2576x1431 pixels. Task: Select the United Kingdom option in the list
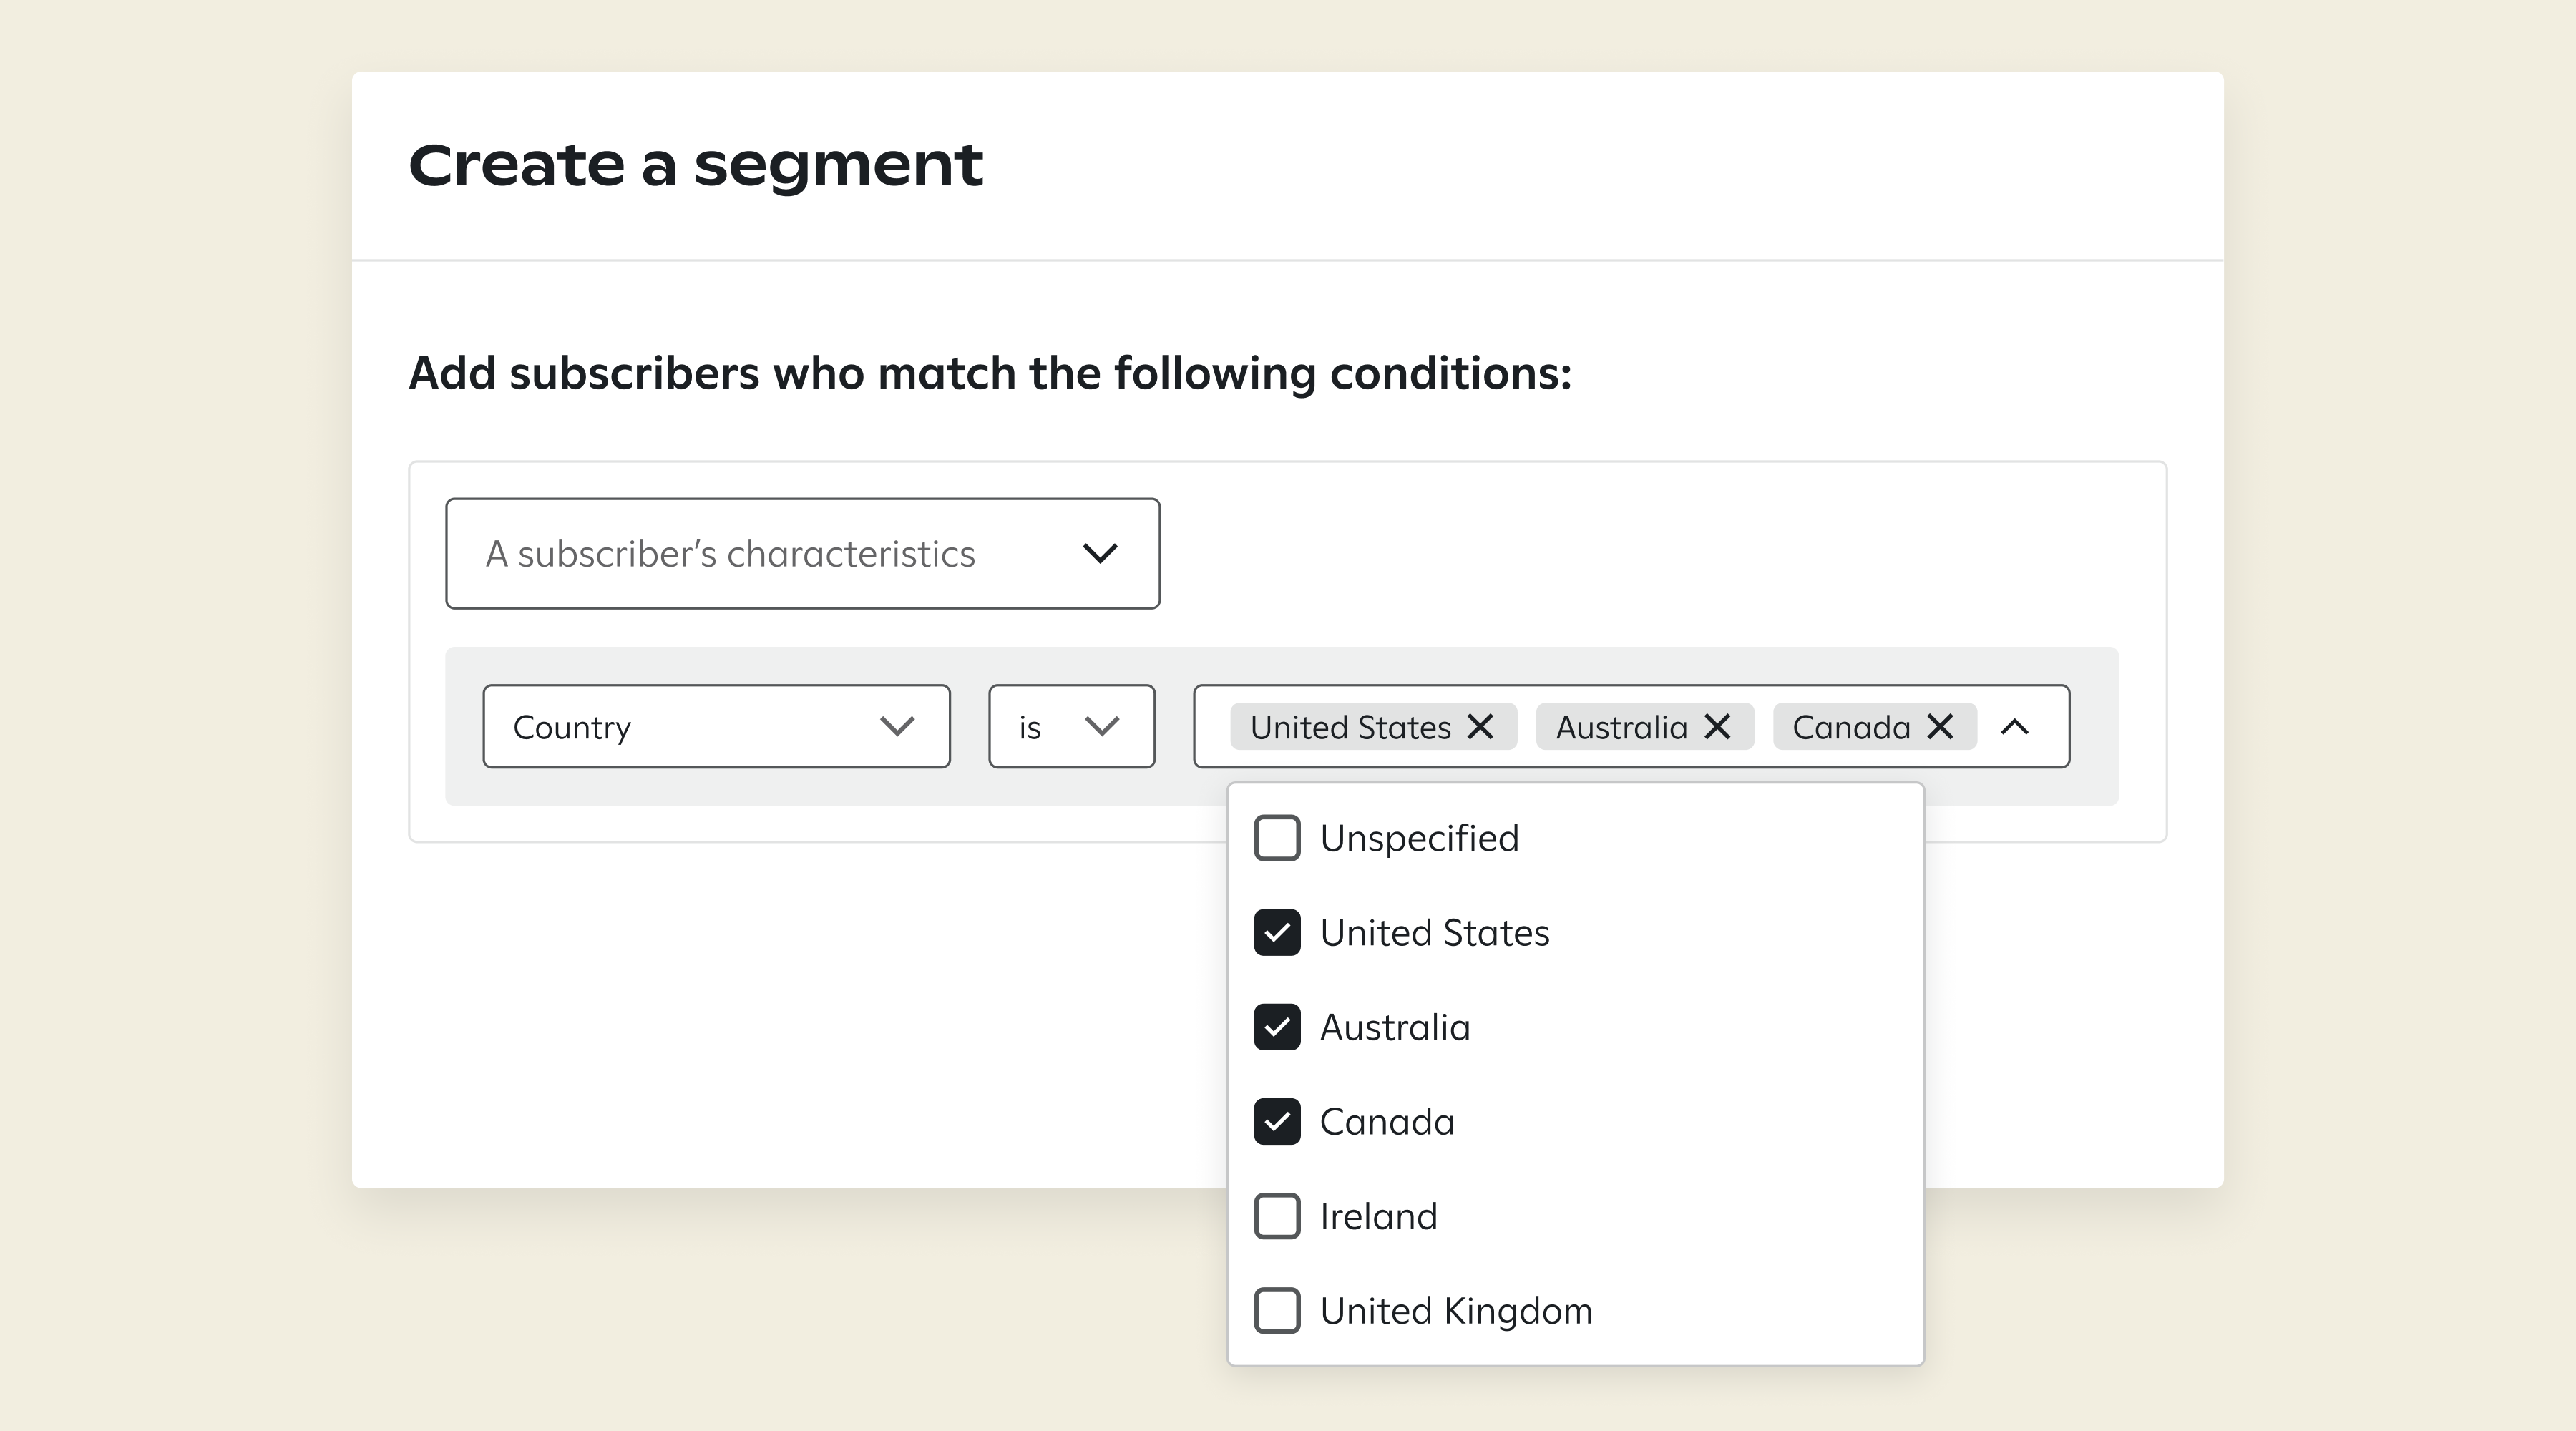(x=1455, y=1311)
